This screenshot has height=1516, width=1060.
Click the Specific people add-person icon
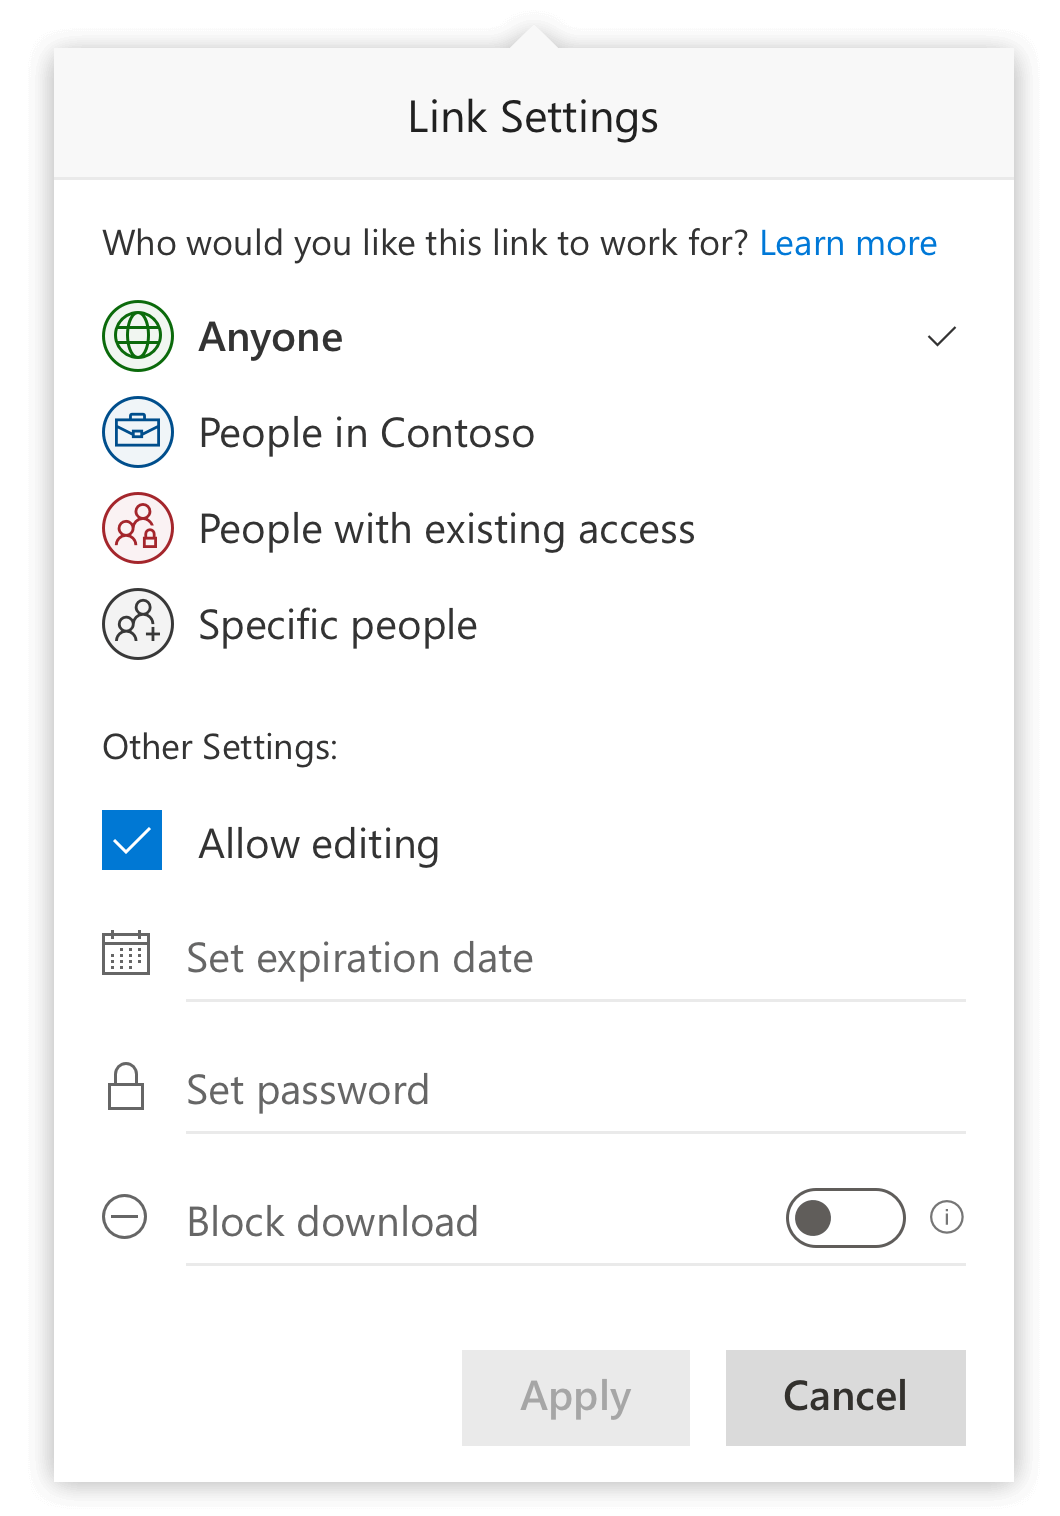point(137,624)
